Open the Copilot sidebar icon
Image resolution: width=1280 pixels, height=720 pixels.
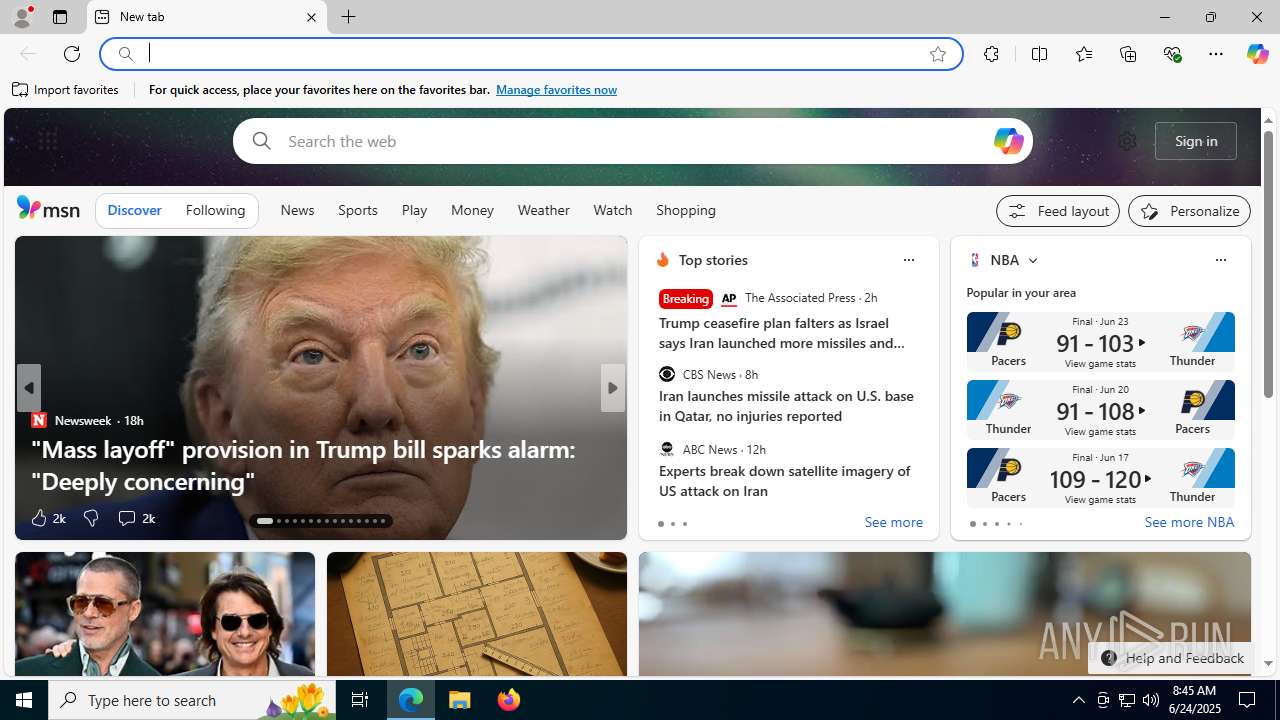tap(1257, 54)
